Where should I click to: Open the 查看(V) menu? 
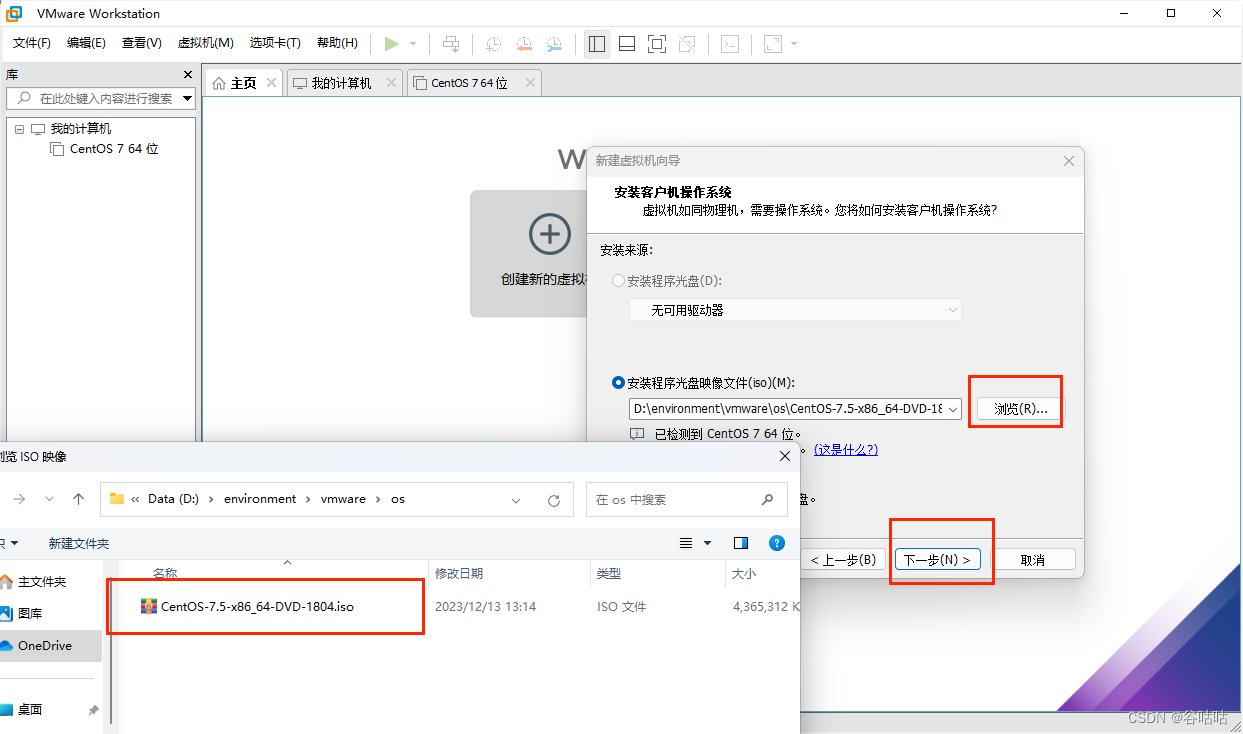[x=142, y=43]
